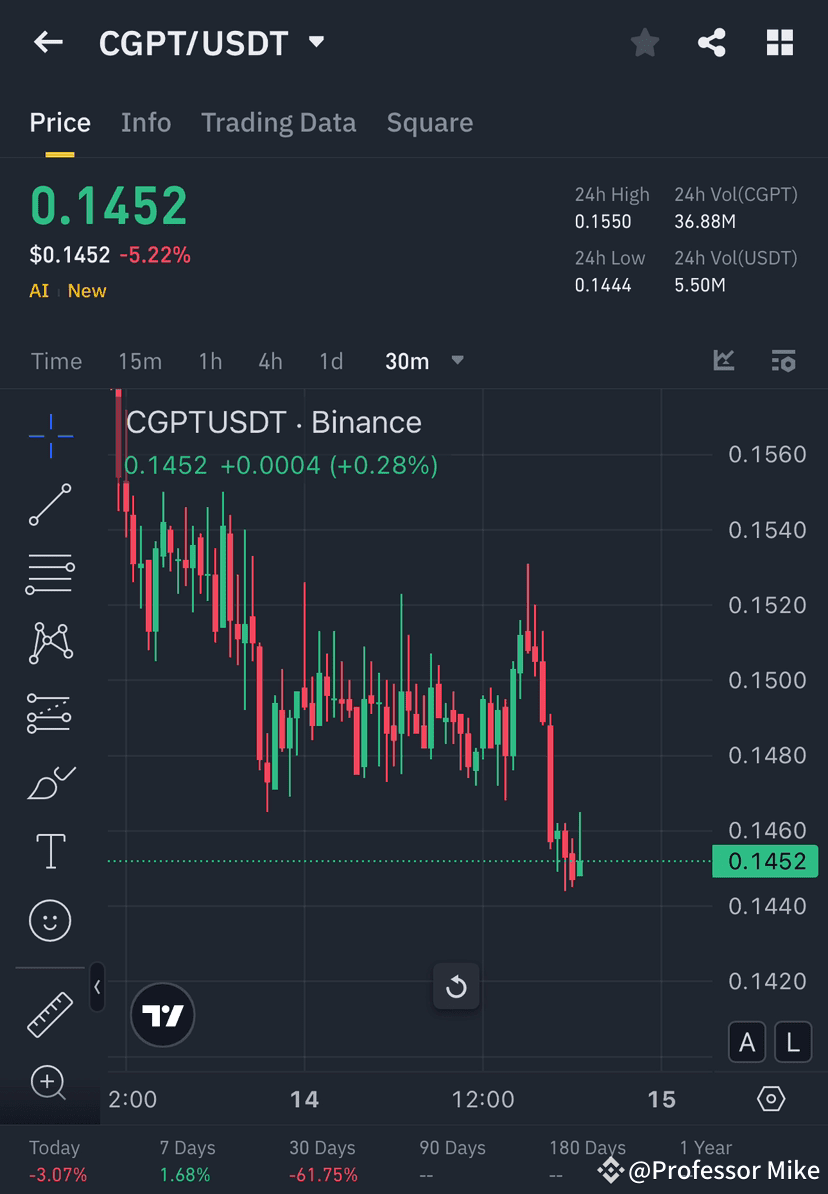Image resolution: width=828 pixels, height=1194 pixels.
Task: Tap the chart refresh reset button
Action: [x=456, y=987]
